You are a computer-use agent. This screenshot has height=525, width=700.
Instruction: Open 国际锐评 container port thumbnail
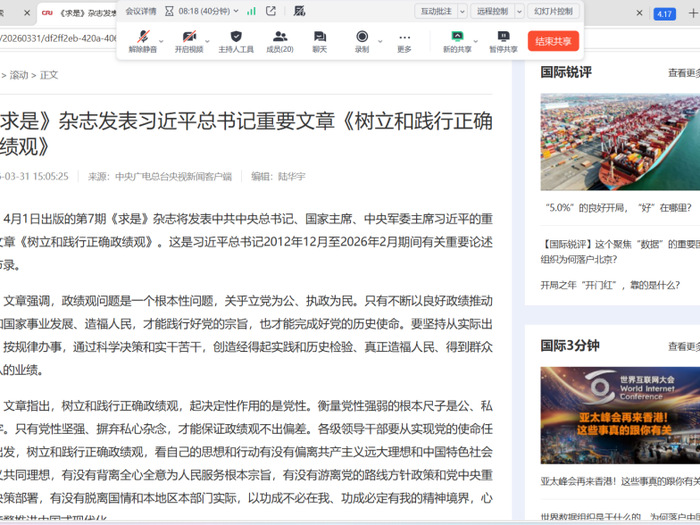tap(620, 141)
